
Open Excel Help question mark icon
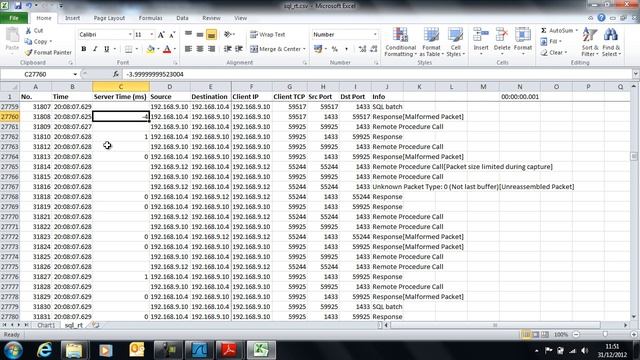click(601, 18)
